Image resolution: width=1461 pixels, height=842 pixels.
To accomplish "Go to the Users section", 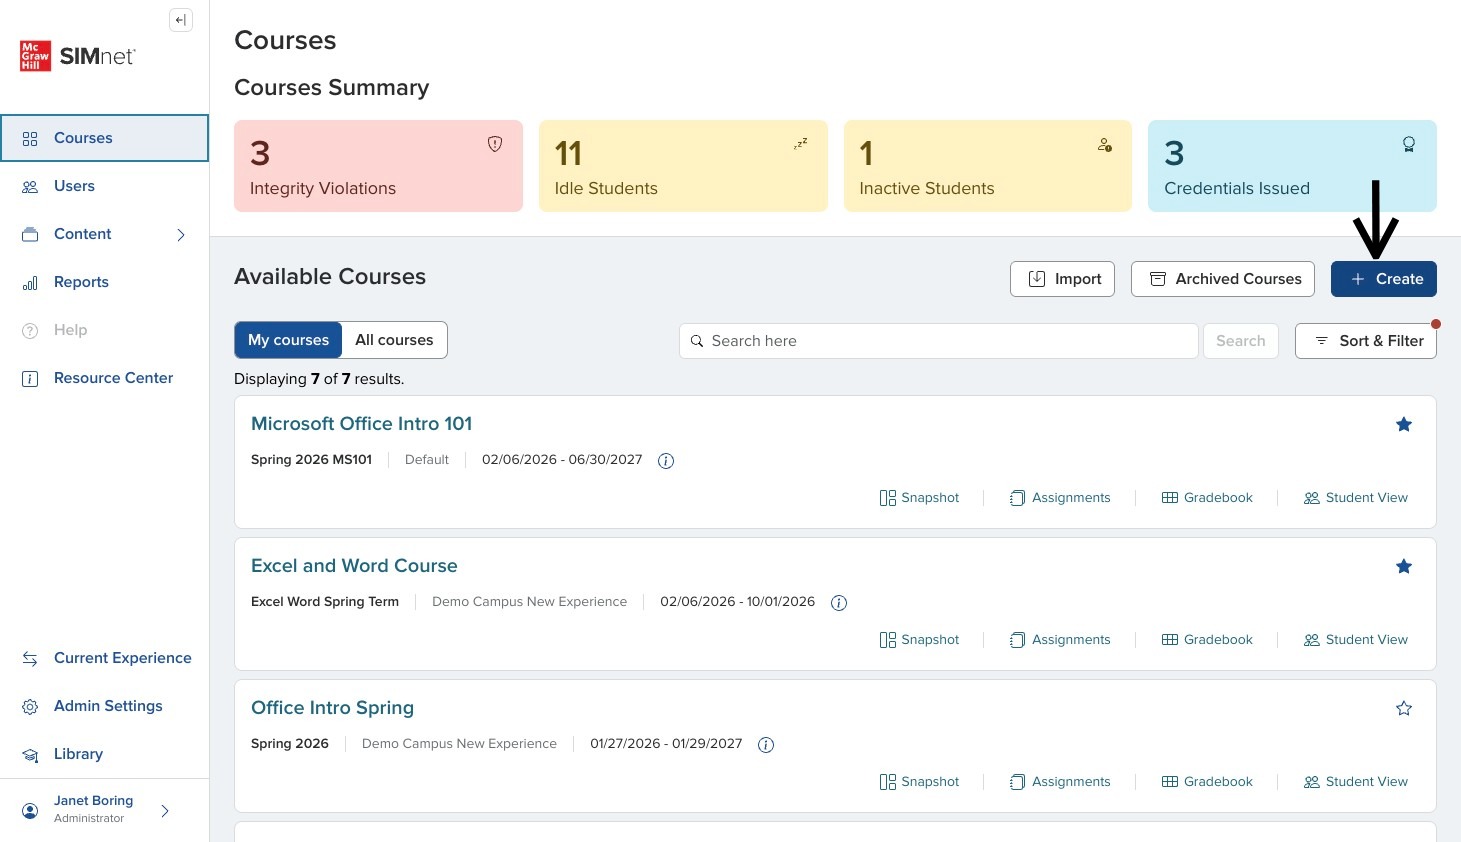I will (x=104, y=186).
